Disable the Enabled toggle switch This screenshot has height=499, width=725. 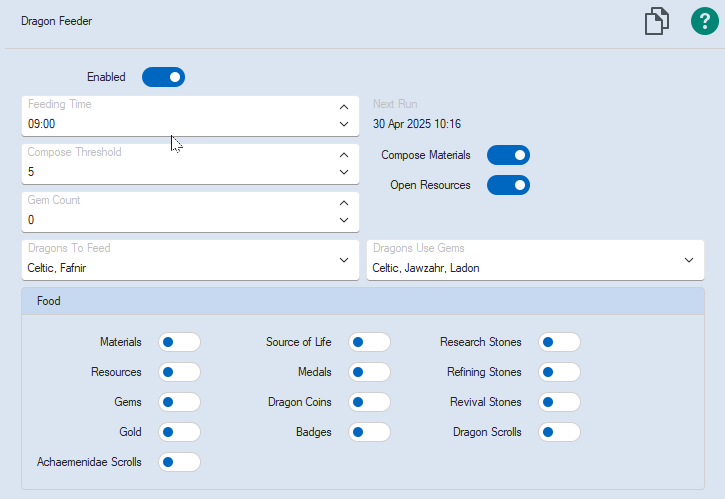tap(163, 77)
